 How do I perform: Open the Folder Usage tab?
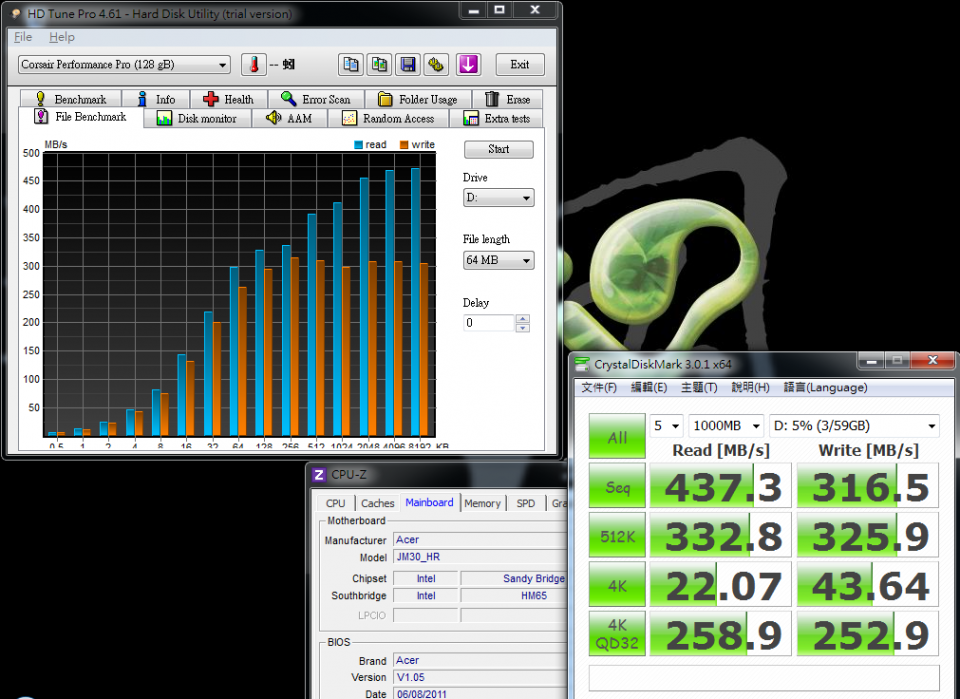tap(417, 99)
